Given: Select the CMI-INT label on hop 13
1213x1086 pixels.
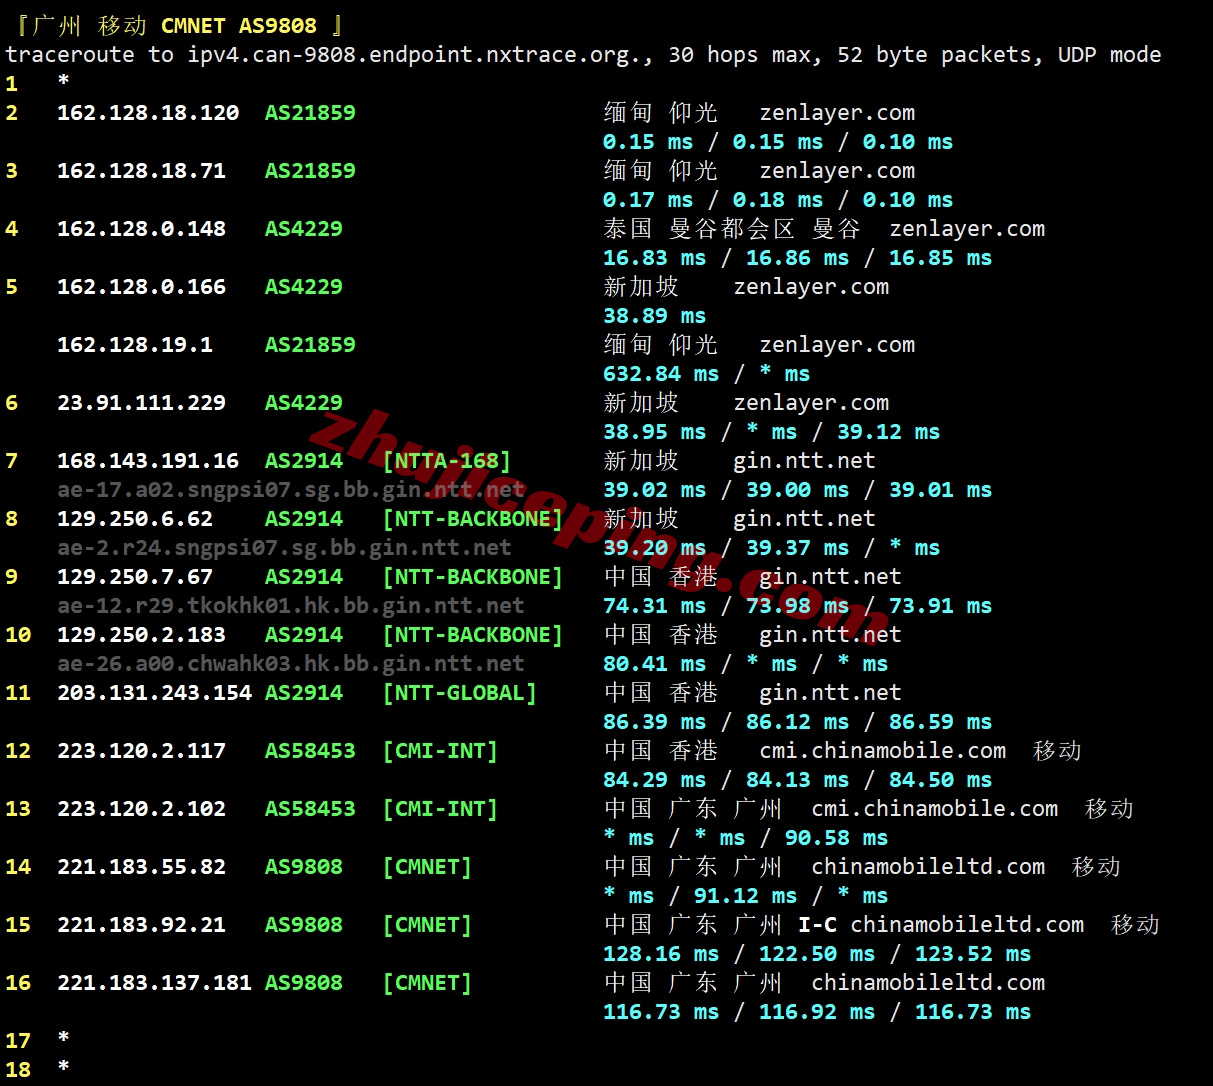Looking at the screenshot, I should 440,809.
